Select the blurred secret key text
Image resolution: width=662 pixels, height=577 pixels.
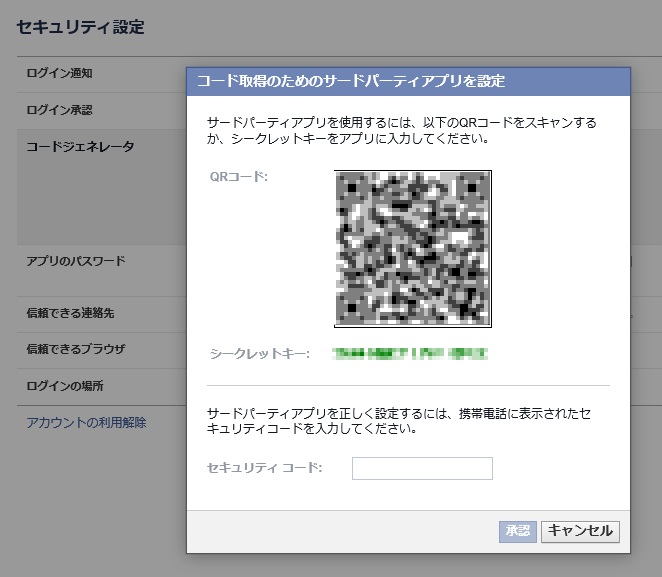pyautogui.click(x=410, y=353)
